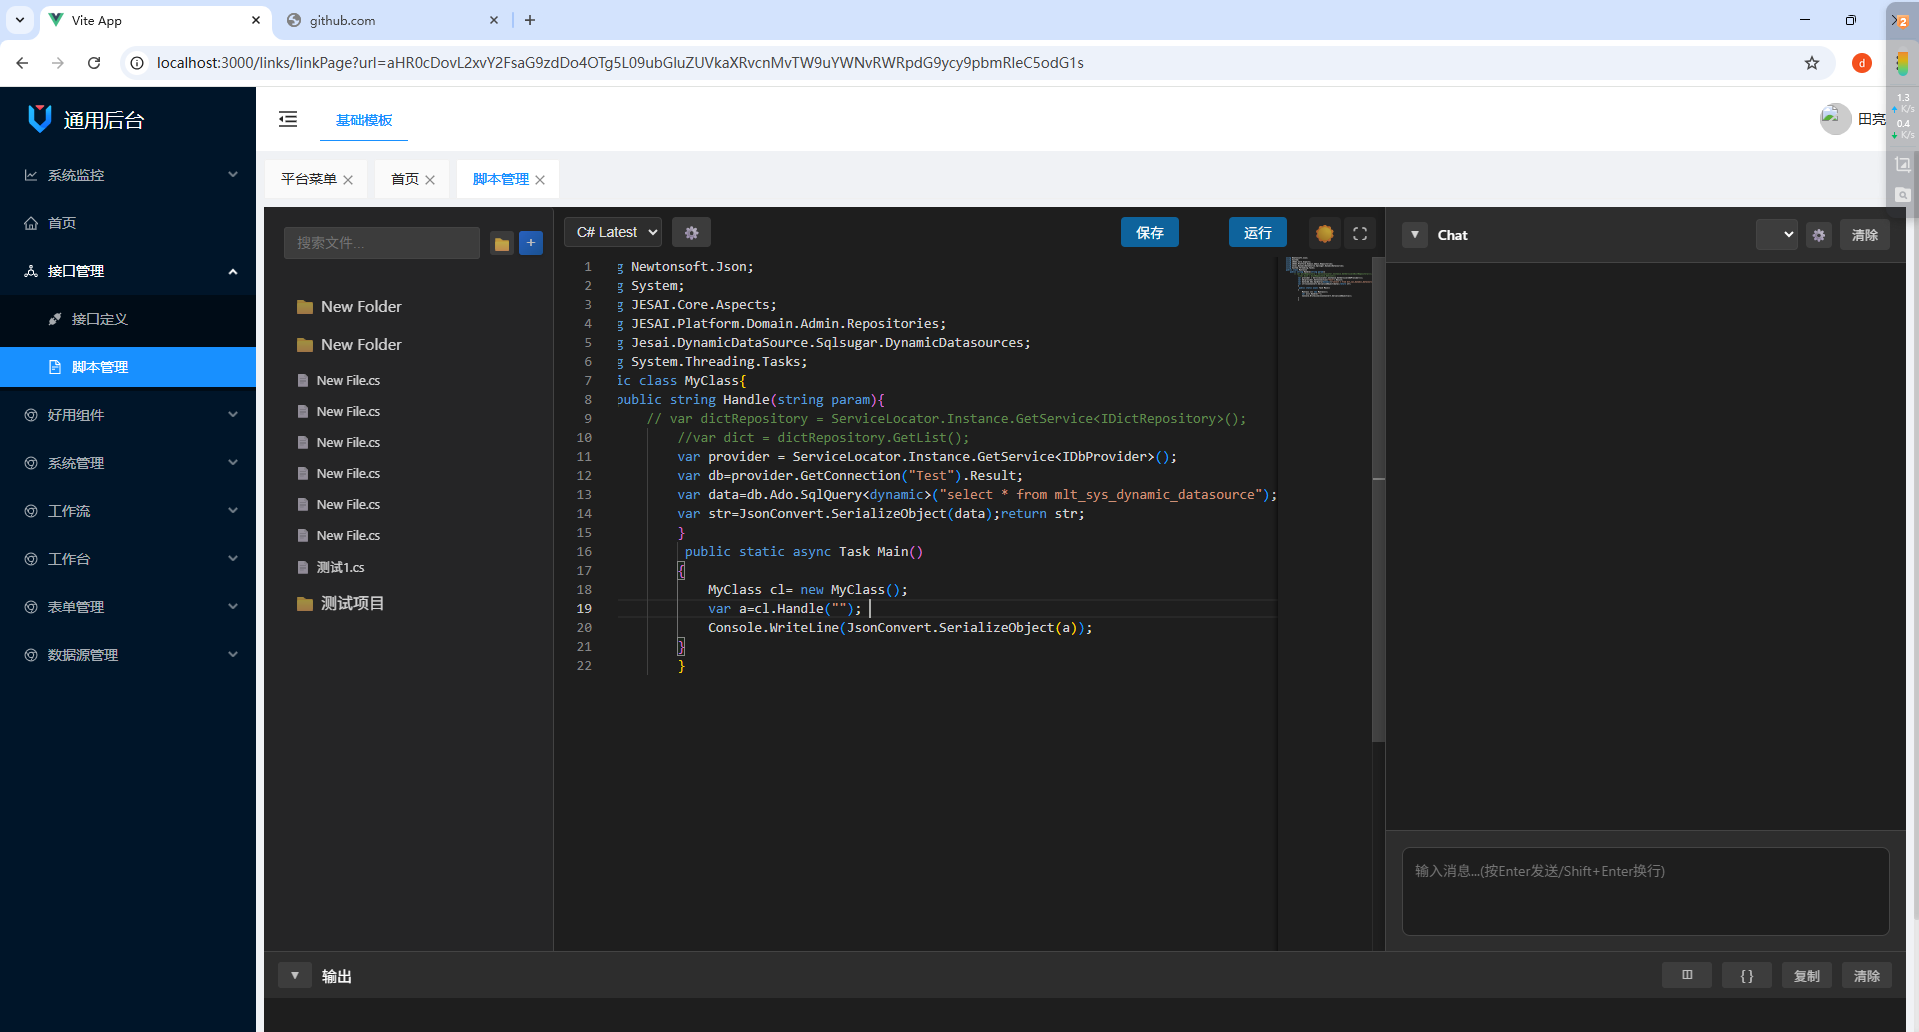This screenshot has height=1032, width=1919.
Task: Collapse the Chat panel triangle toggle
Action: 1415,235
